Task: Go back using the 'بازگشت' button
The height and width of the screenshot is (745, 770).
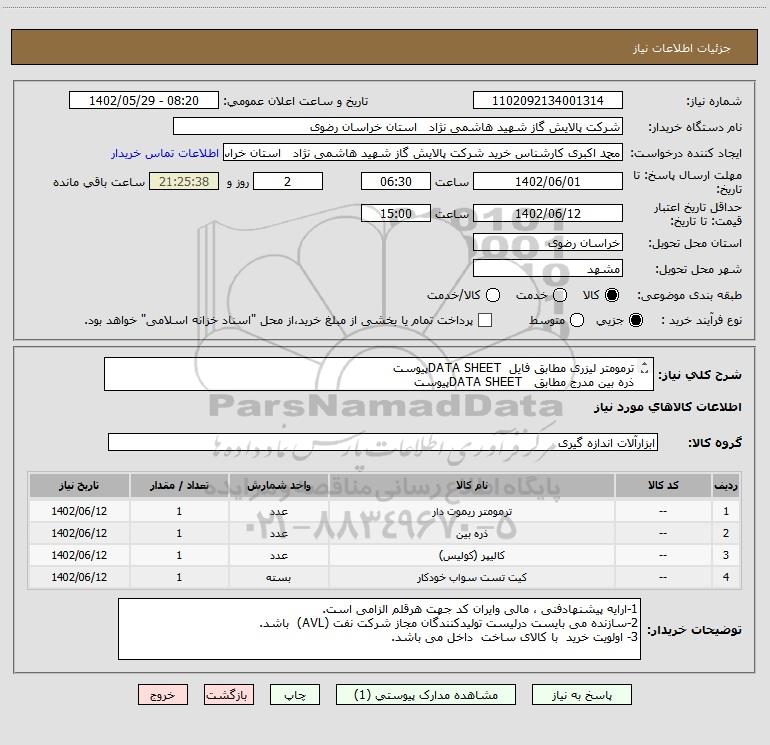Action: (228, 694)
